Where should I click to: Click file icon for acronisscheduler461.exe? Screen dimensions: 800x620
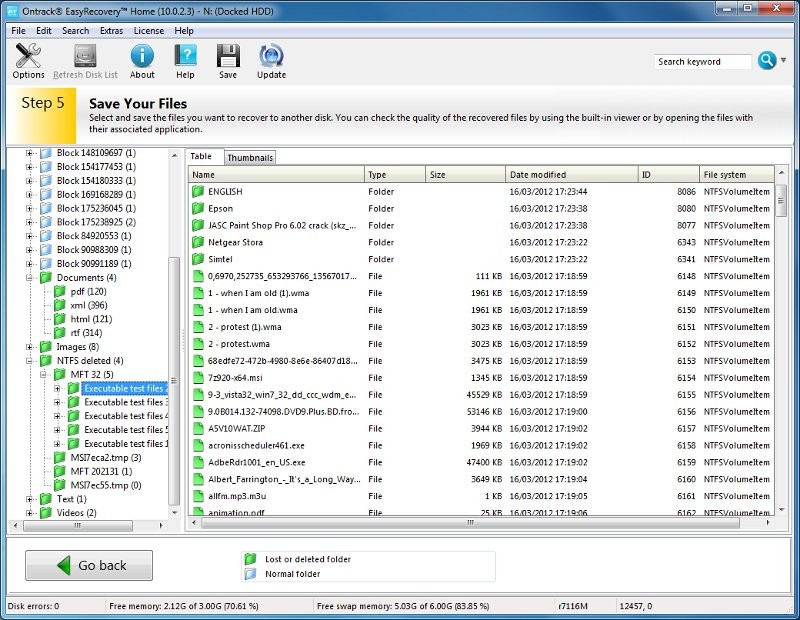198,445
